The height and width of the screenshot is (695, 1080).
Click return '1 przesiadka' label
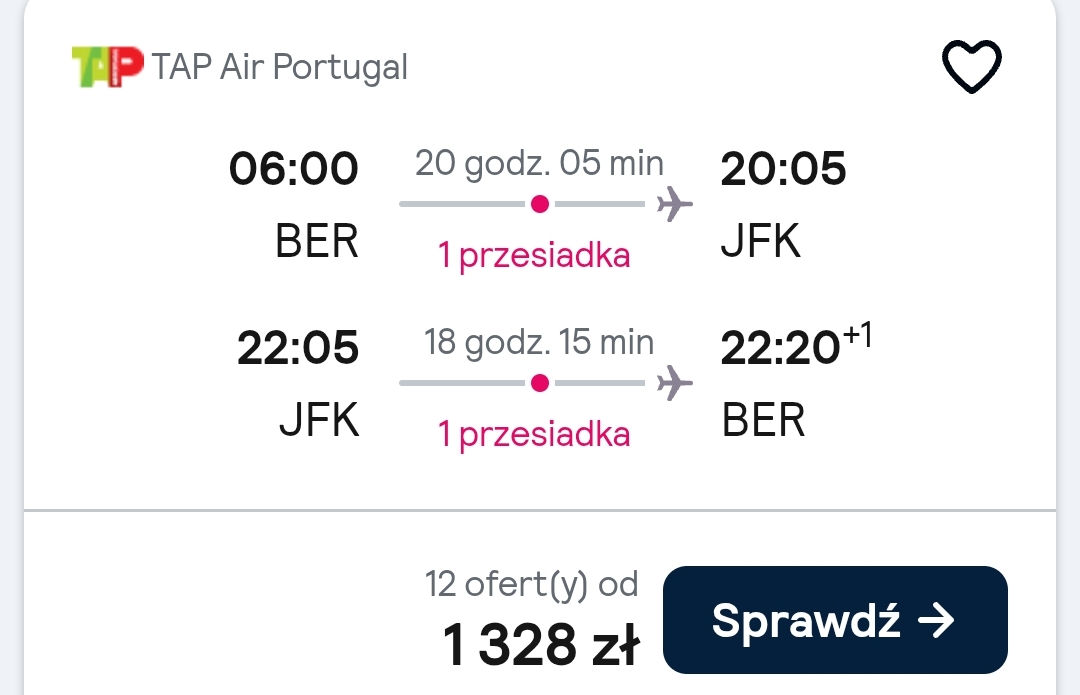tap(534, 435)
